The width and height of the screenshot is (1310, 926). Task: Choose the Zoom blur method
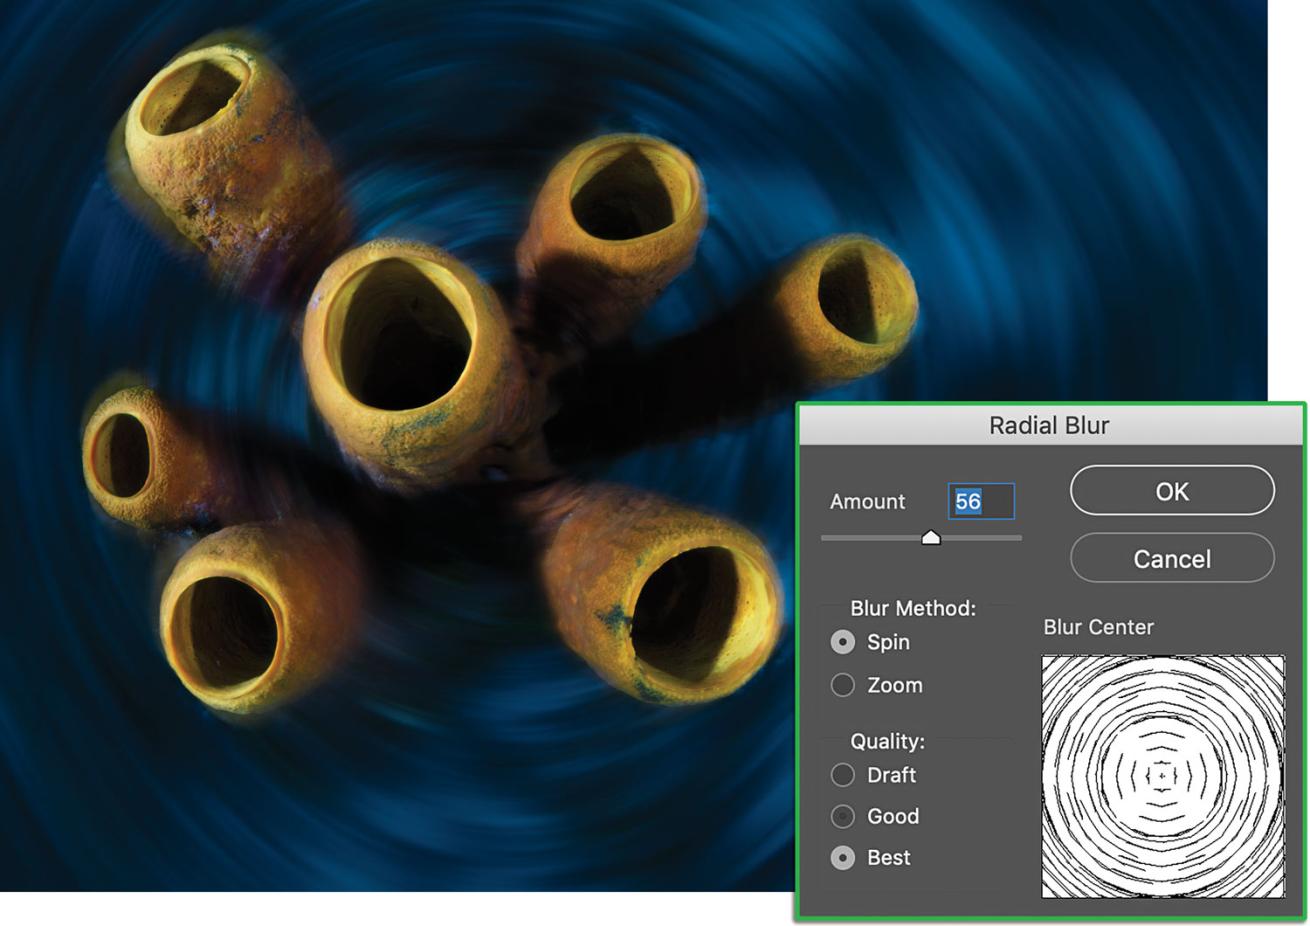tap(843, 685)
